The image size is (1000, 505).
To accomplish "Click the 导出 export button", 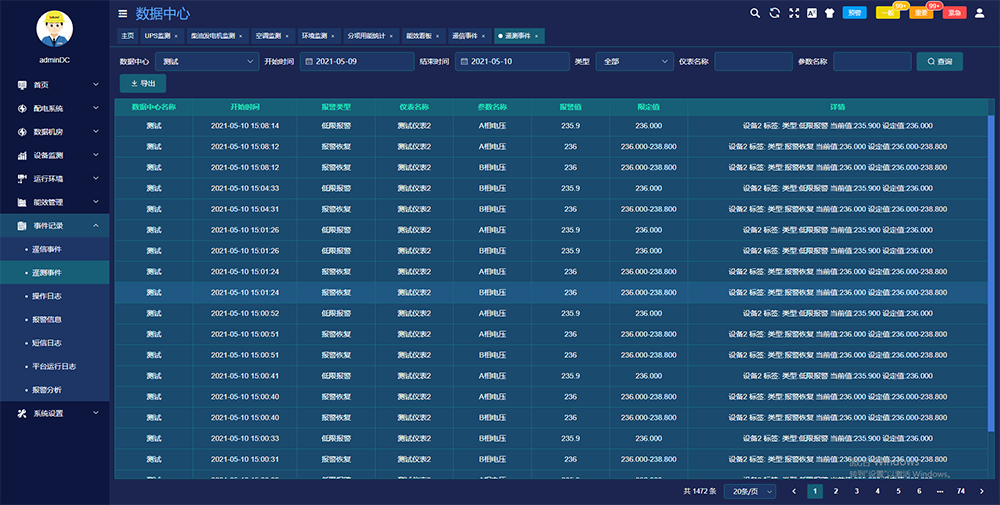I will (143, 83).
